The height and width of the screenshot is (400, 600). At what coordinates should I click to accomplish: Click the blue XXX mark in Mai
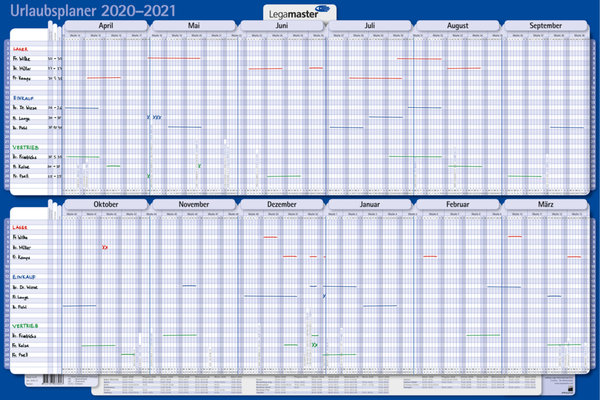[155, 117]
